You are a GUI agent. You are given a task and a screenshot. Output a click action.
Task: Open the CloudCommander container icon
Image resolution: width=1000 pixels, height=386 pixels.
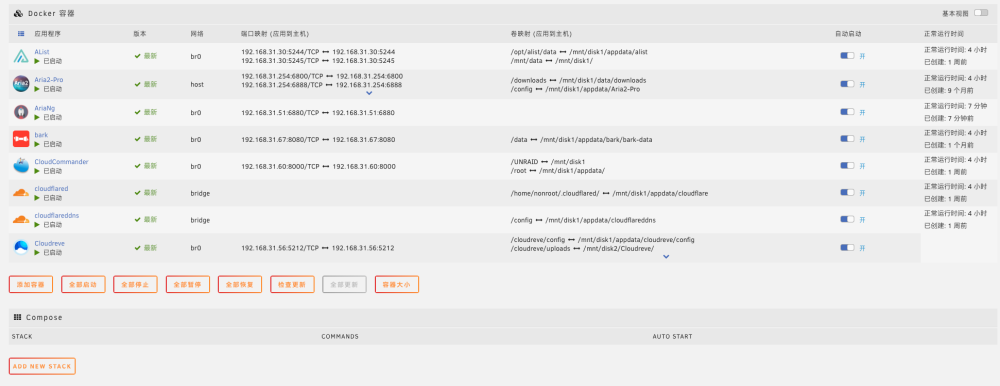coord(21,166)
